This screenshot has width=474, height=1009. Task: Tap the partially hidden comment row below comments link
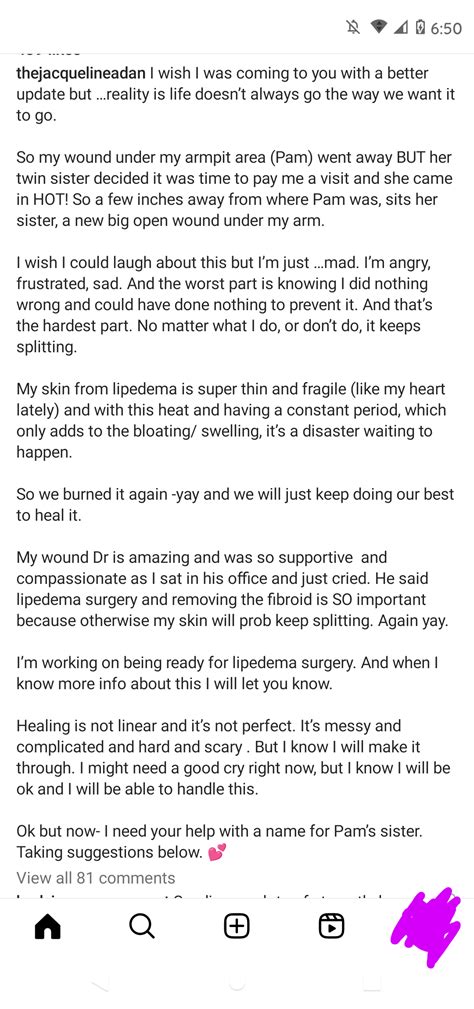(212, 895)
